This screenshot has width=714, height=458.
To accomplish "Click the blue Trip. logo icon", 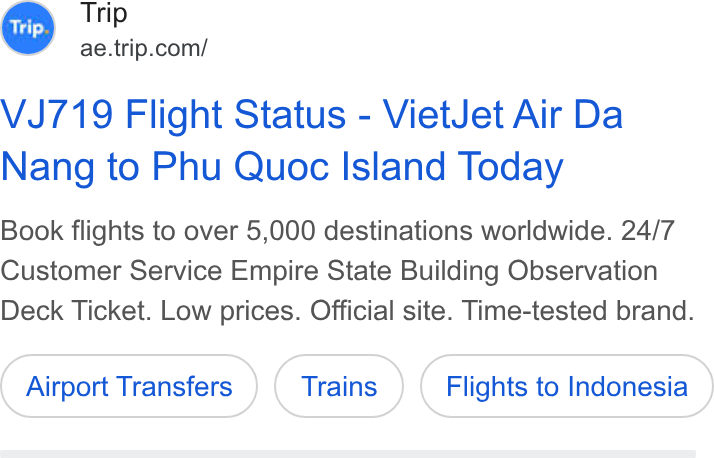I will 28,28.
